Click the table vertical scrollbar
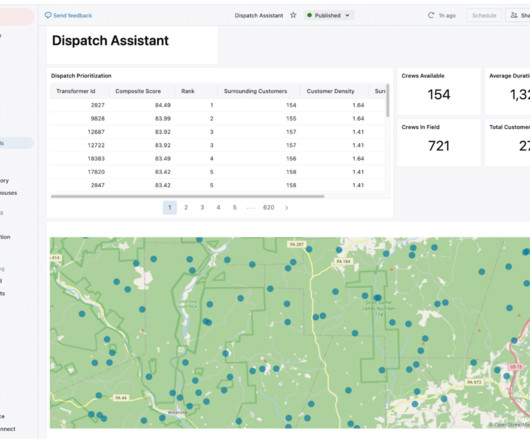This screenshot has width=530, height=442. [388, 100]
